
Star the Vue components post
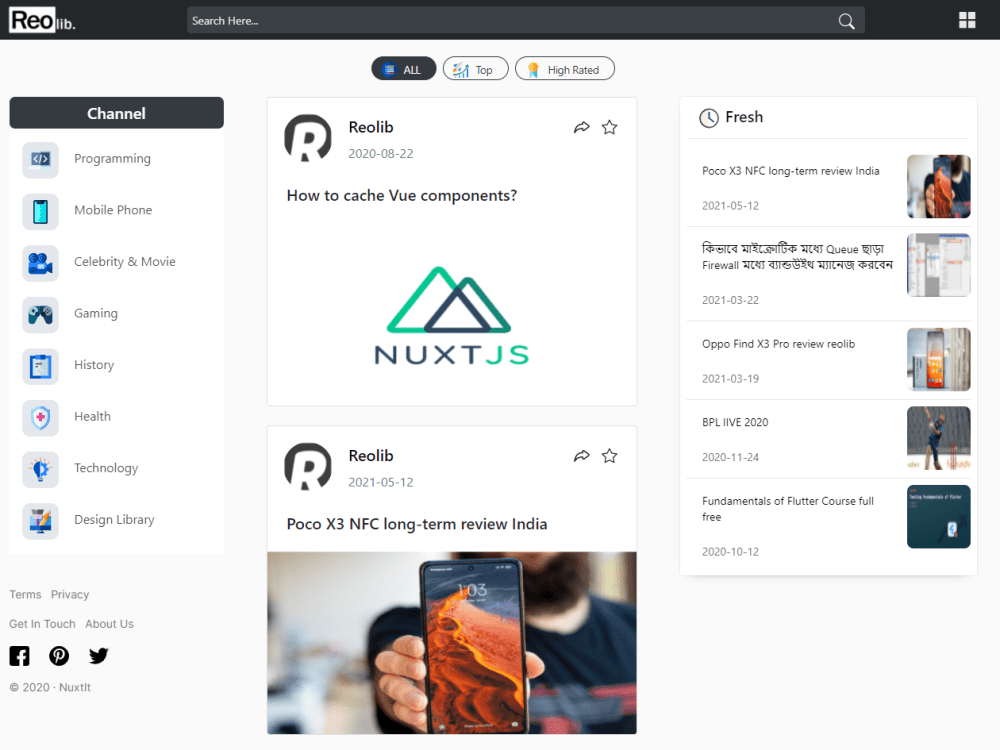point(610,128)
